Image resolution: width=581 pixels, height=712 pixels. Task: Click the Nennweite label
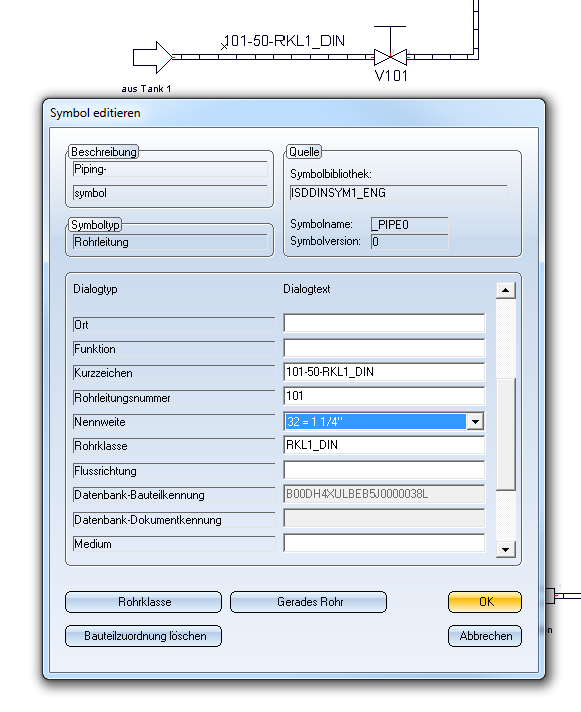tap(174, 422)
